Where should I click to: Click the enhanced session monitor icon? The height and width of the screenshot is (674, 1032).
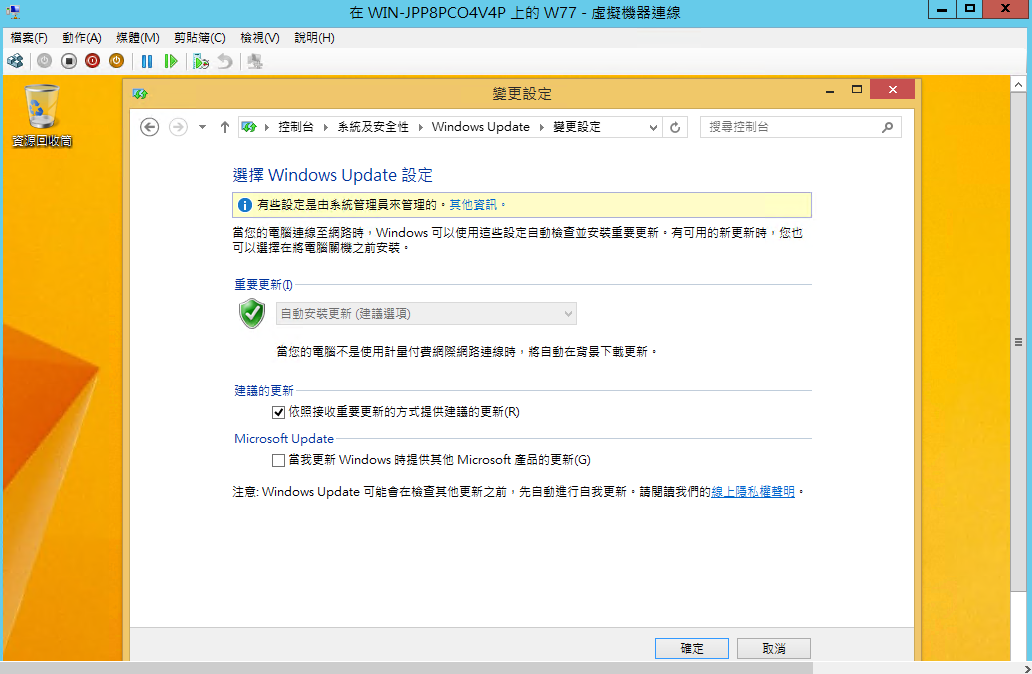[x=255, y=61]
